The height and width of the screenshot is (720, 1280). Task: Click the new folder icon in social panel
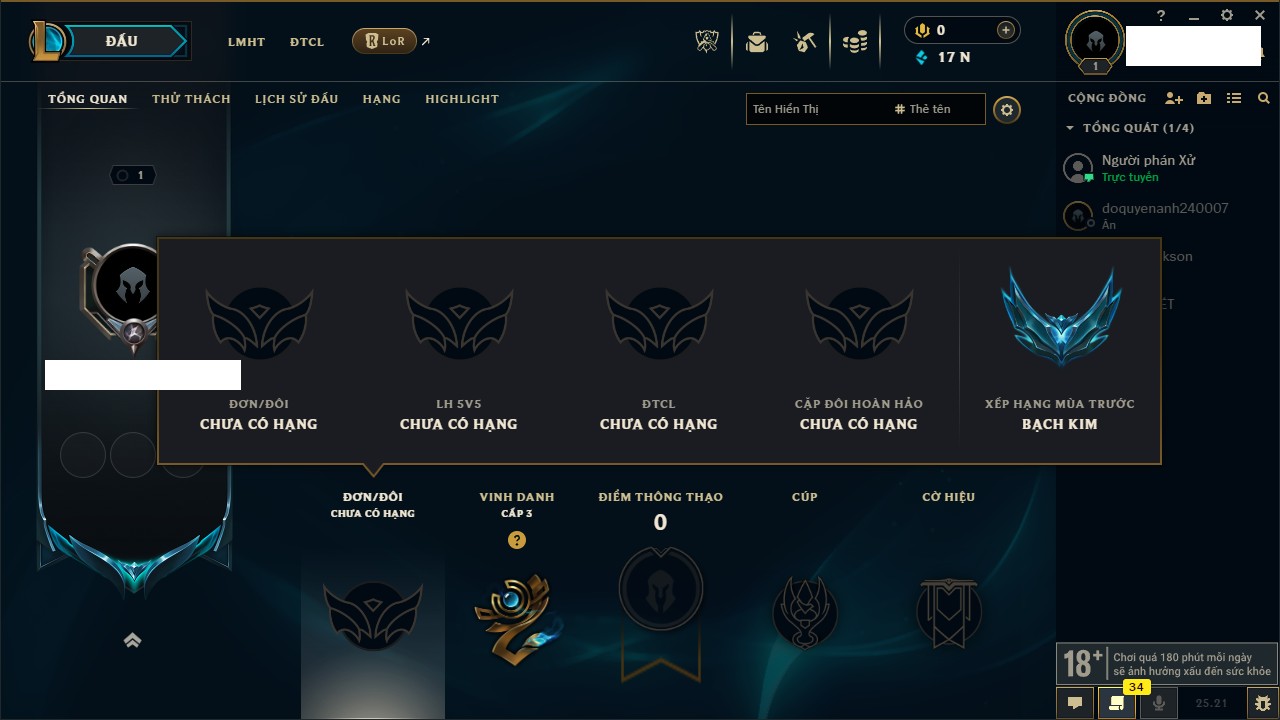(1204, 98)
